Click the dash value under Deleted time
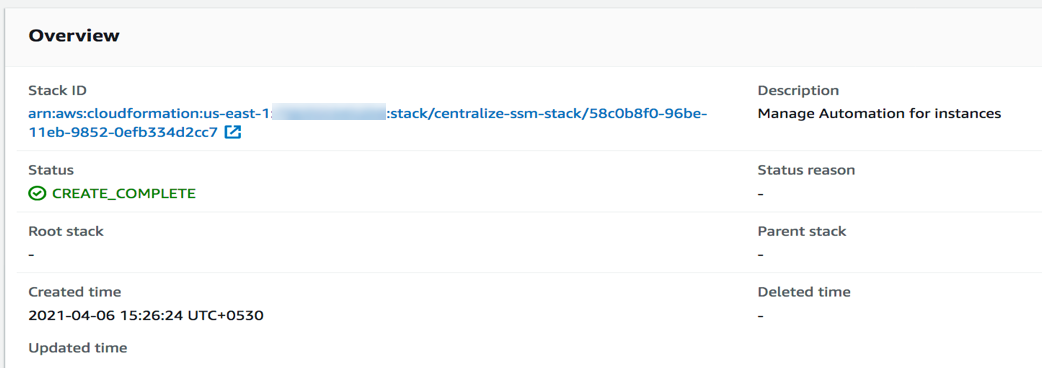 [760, 316]
